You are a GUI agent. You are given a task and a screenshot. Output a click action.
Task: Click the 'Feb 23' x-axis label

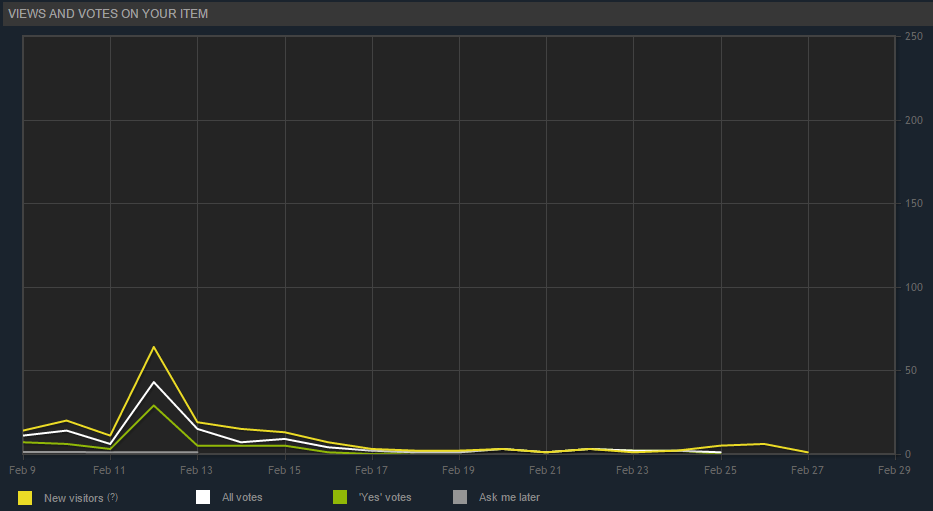633,470
